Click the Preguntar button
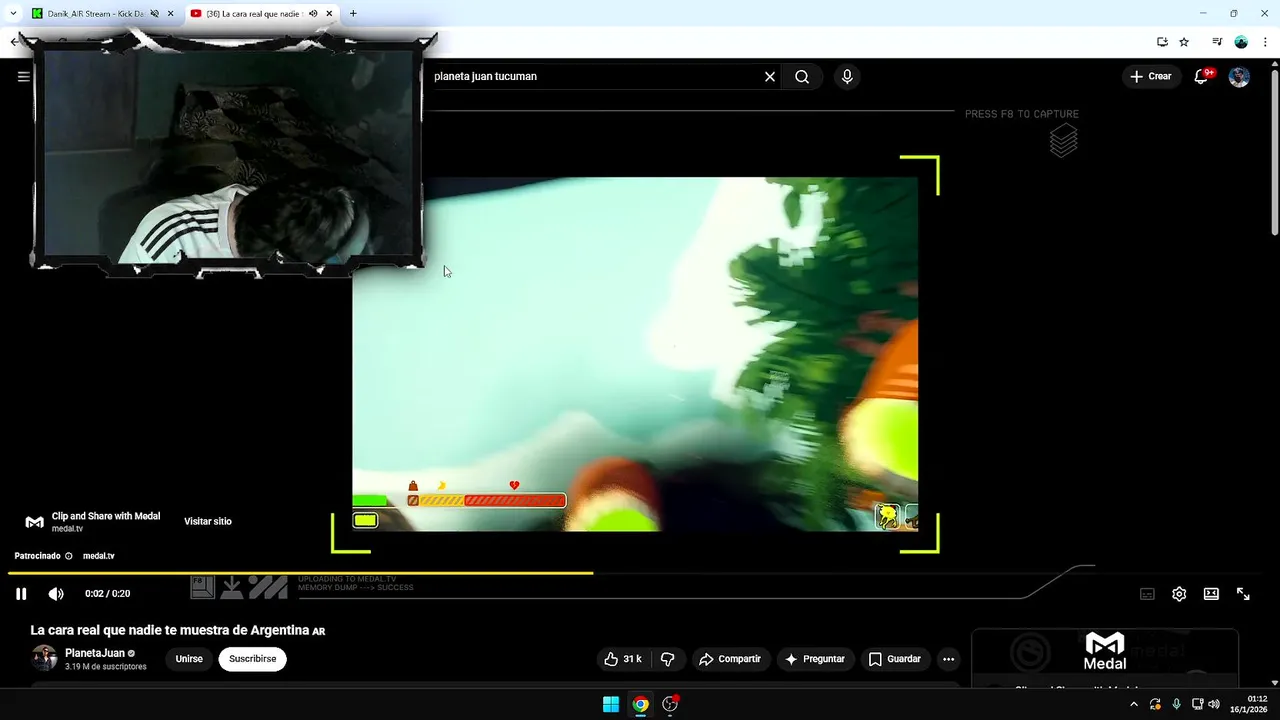Screen dimensions: 1280x720 [x=815, y=659]
